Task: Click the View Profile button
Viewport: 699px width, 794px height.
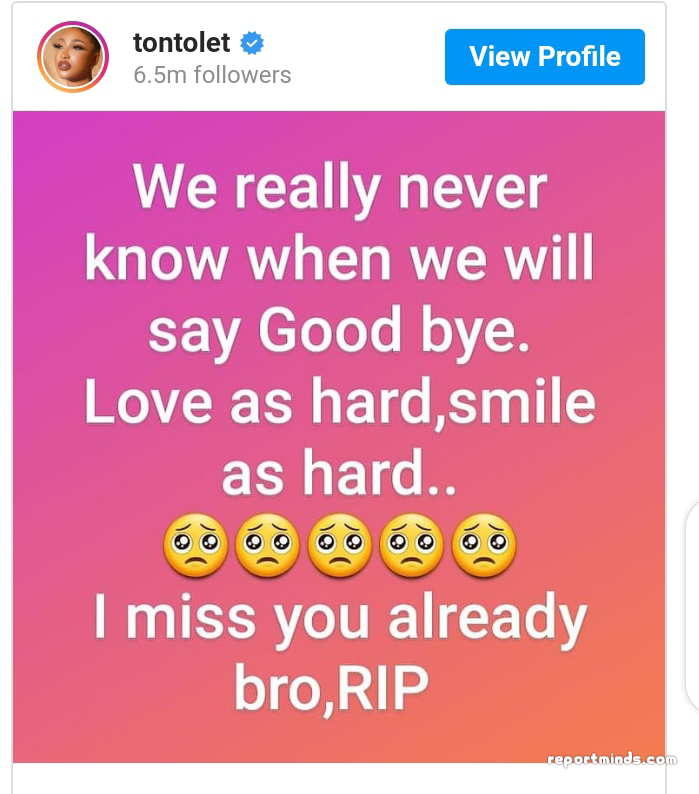Action: [x=545, y=57]
